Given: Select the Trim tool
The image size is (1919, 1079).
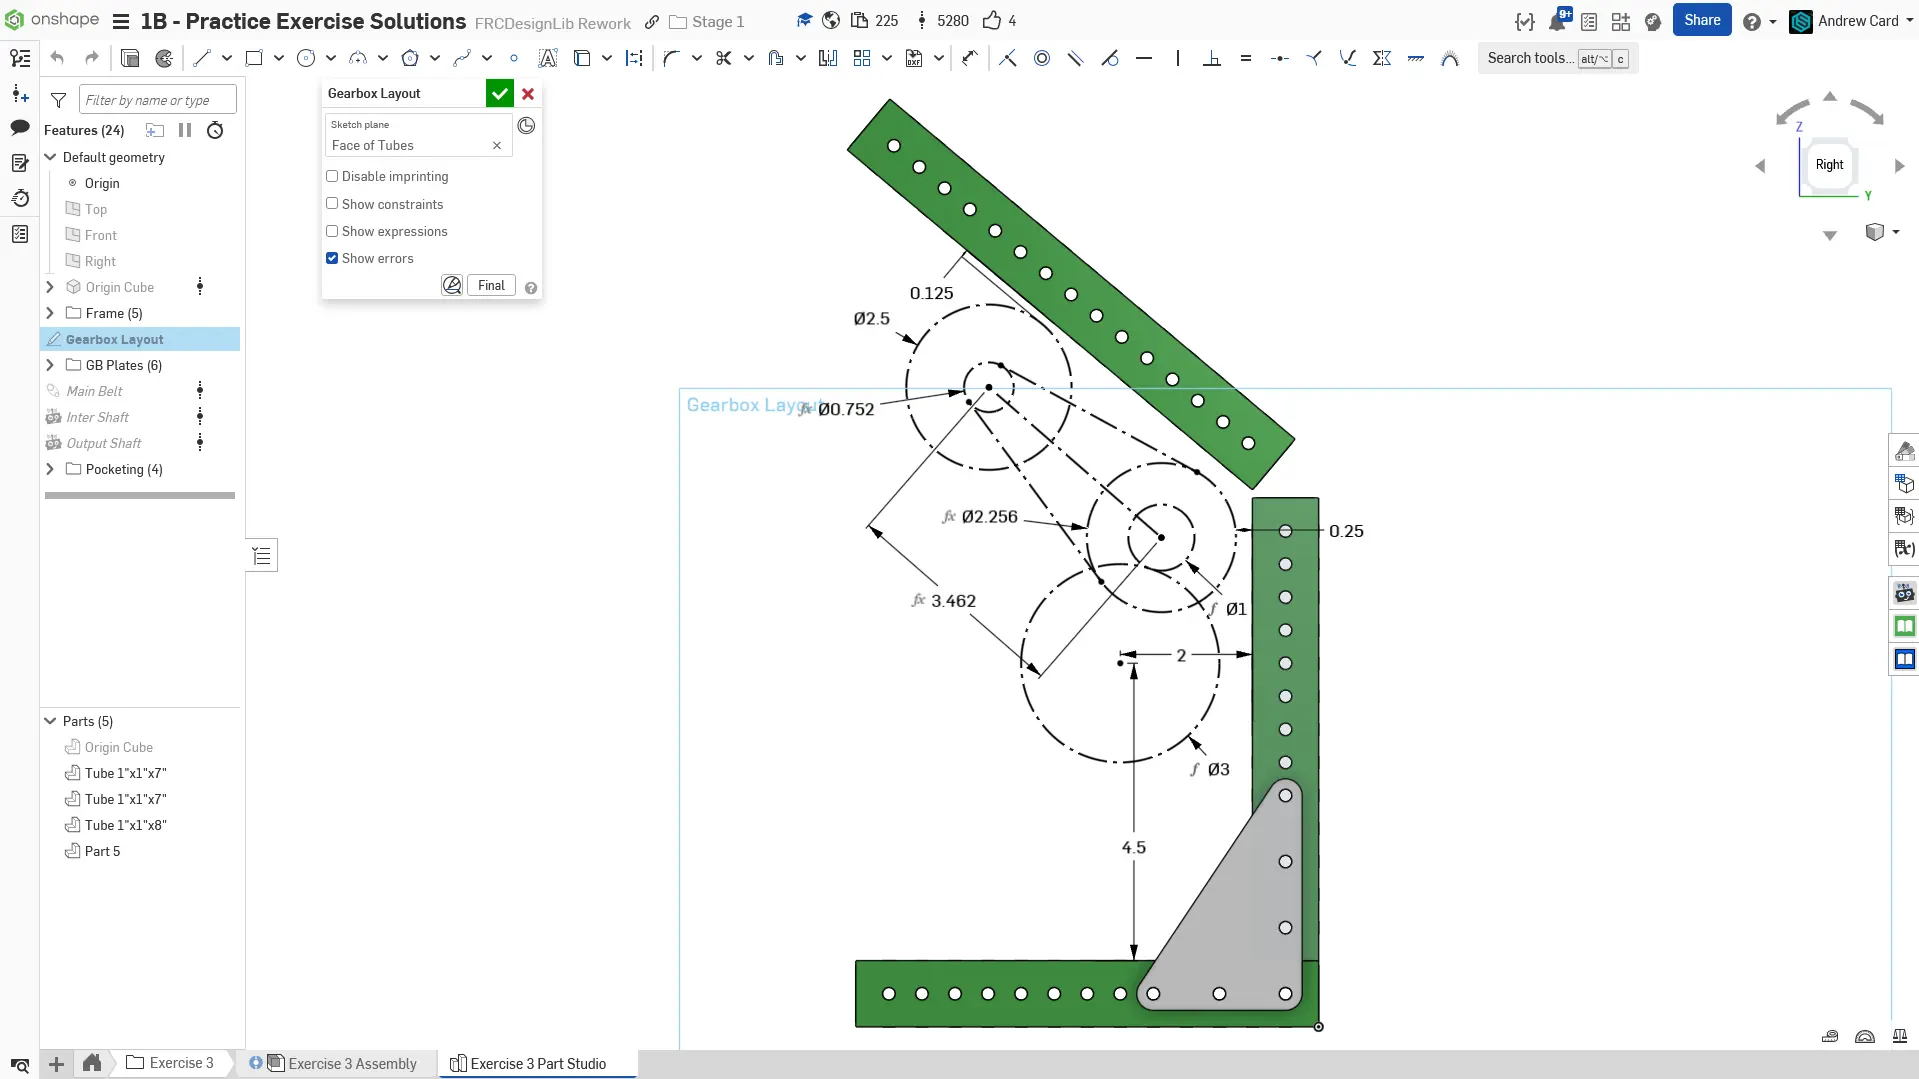Looking at the screenshot, I should click(724, 58).
